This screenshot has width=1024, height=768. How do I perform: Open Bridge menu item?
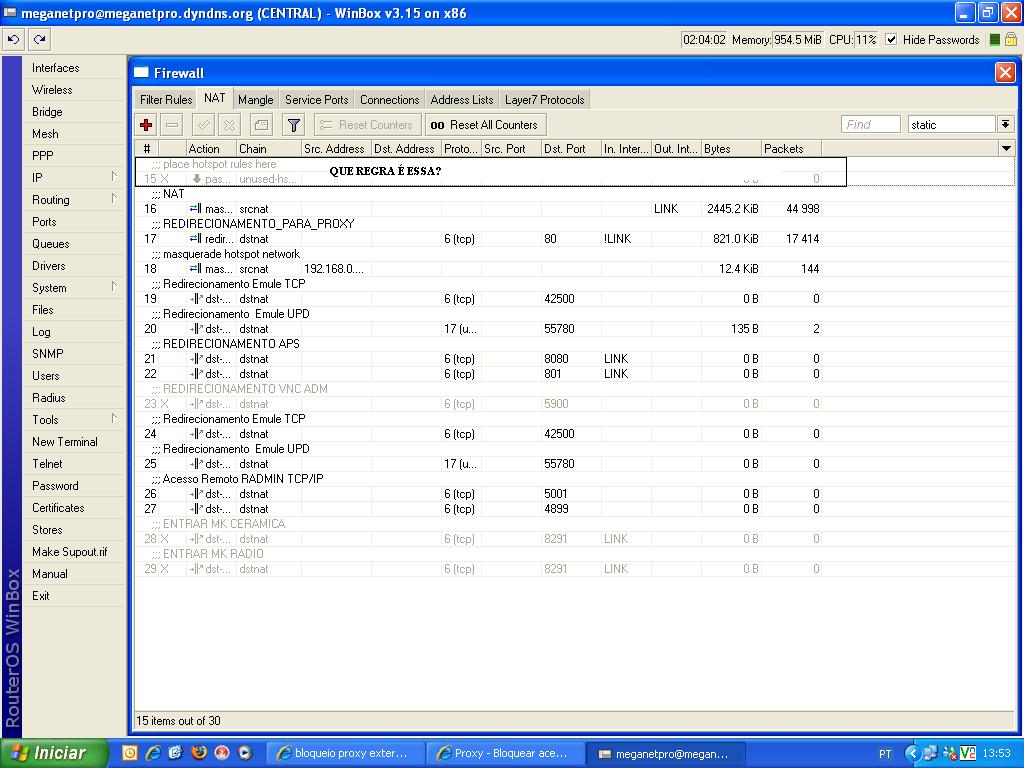pos(73,112)
